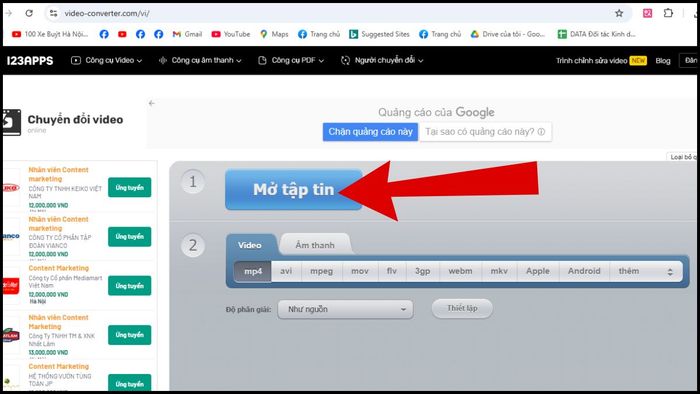Click Chặn quảng cáo này button

370,132
